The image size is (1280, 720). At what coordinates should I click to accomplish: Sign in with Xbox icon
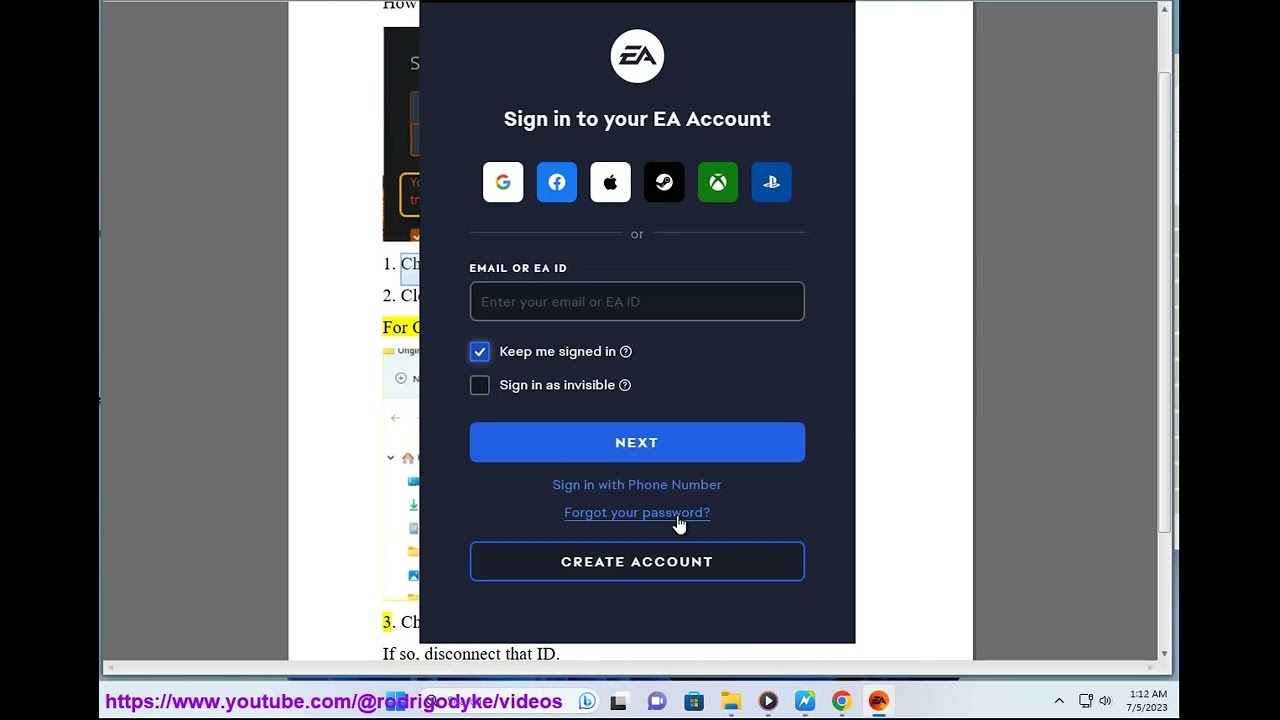718,182
